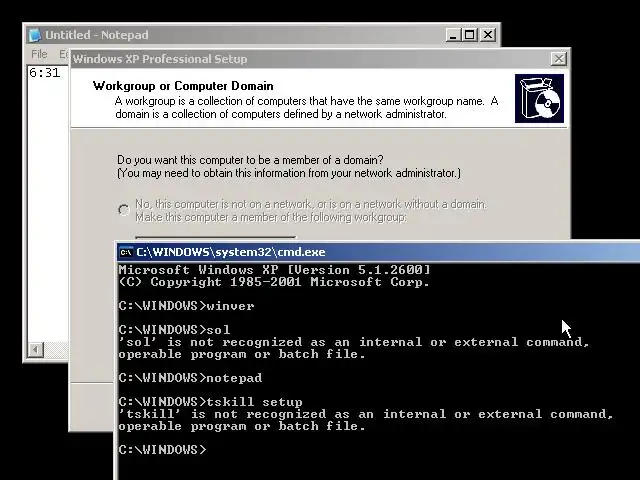Minimize the Untitled - Notepad window
640x480 pixels.
(x=452, y=35)
